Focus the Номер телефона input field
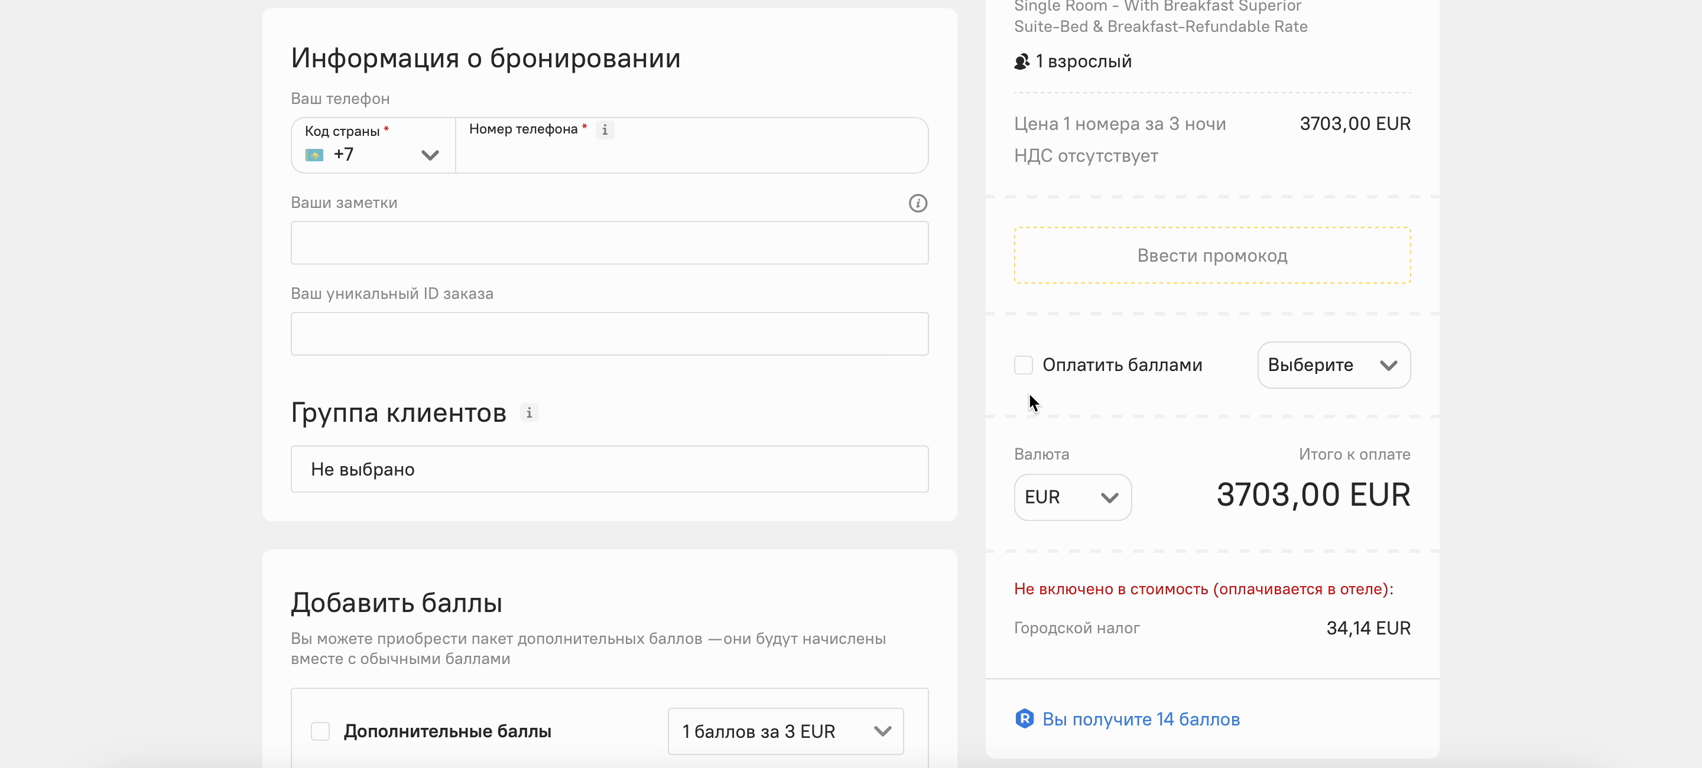 point(690,155)
